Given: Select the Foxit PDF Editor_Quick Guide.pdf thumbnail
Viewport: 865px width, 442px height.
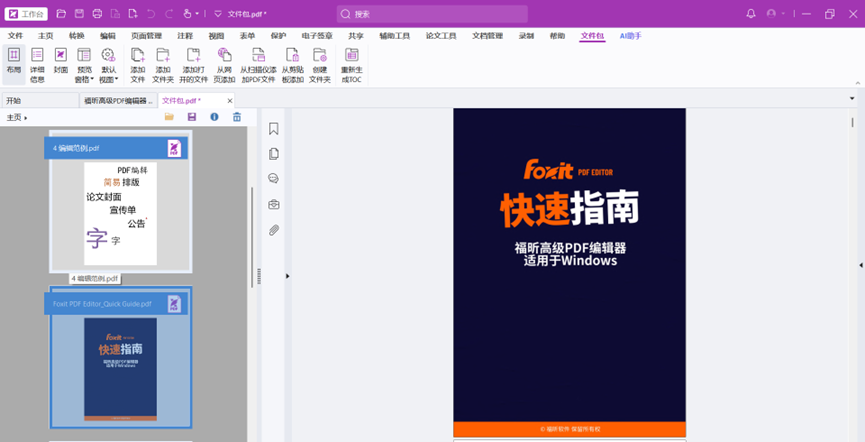Looking at the screenshot, I should pos(120,366).
